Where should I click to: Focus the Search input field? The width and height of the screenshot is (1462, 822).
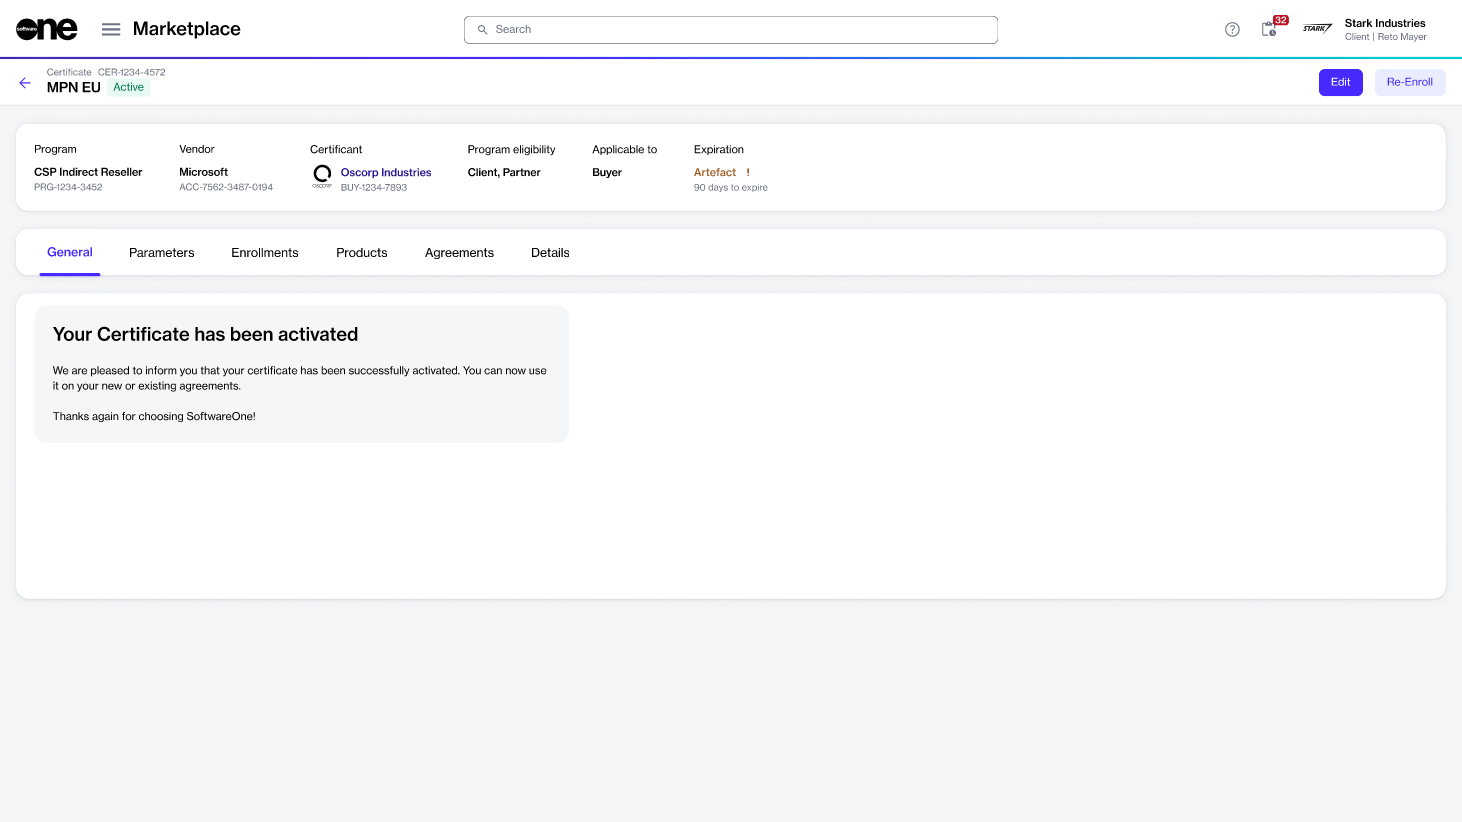tap(740, 30)
